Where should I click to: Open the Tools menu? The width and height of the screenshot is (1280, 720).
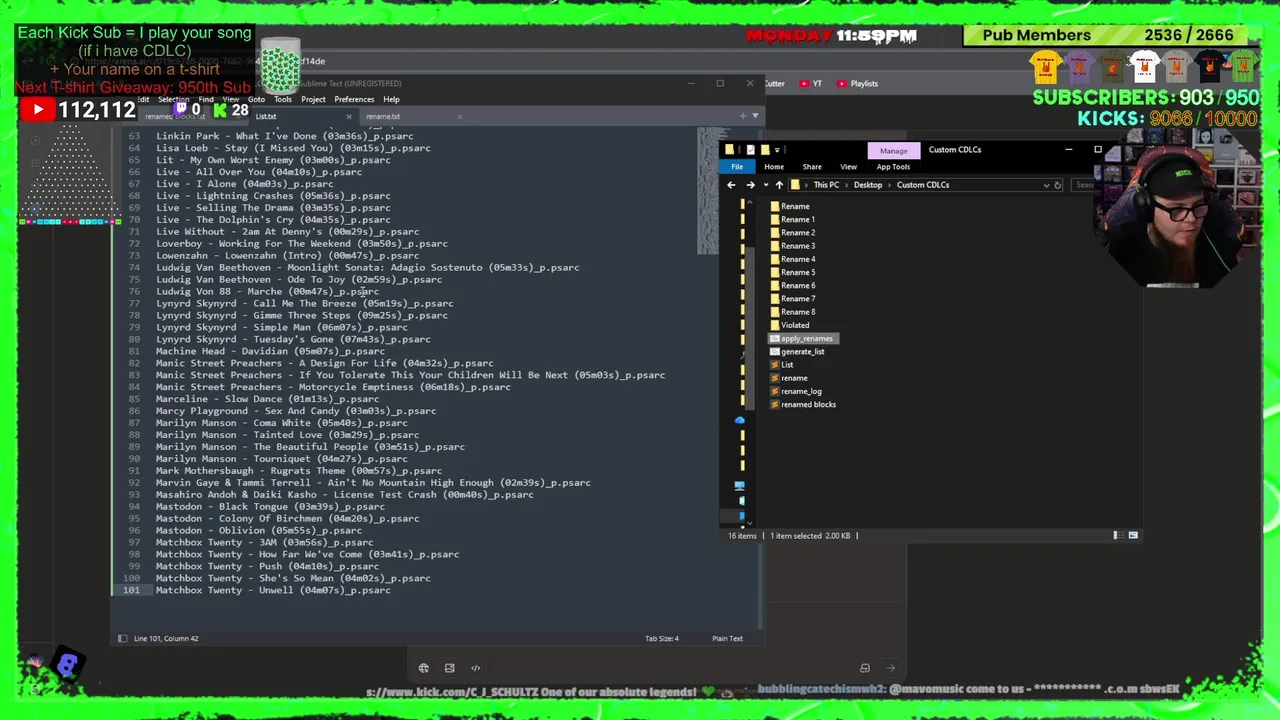pos(283,99)
